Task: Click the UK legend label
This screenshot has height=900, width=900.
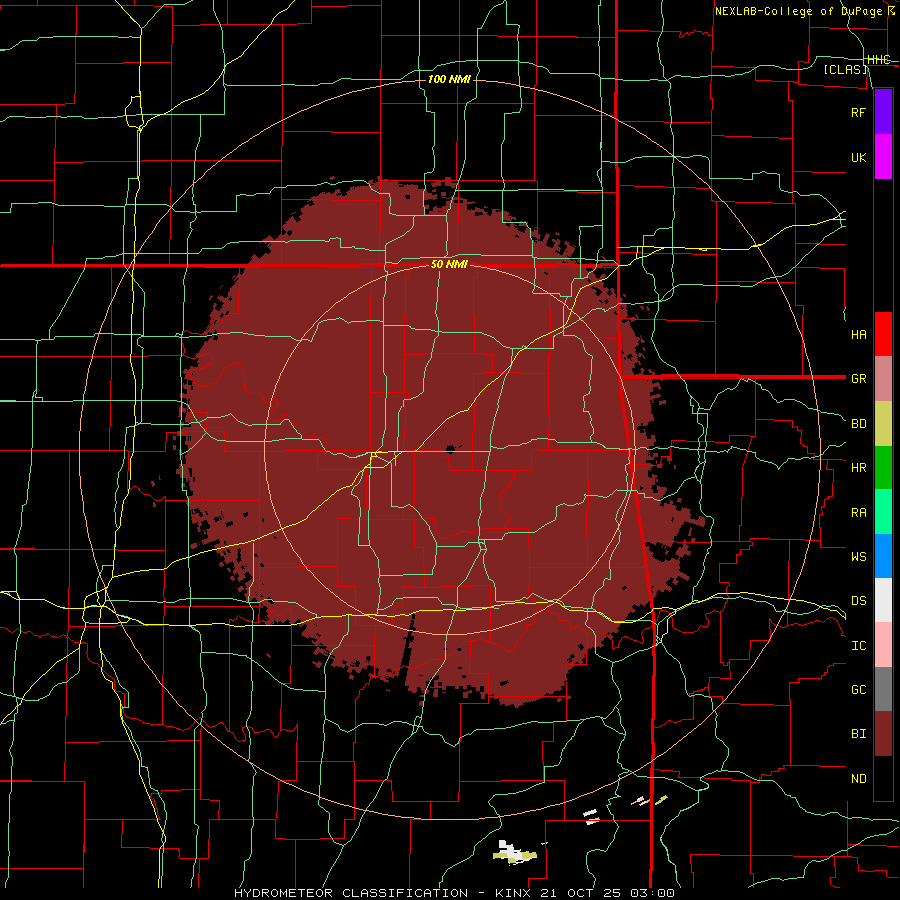Action: [x=858, y=158]
